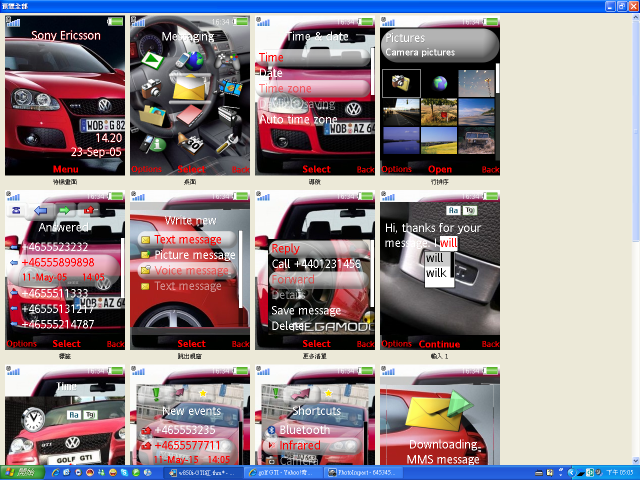Select the Messaging menu preview thumbnail

tap(190, 96)
